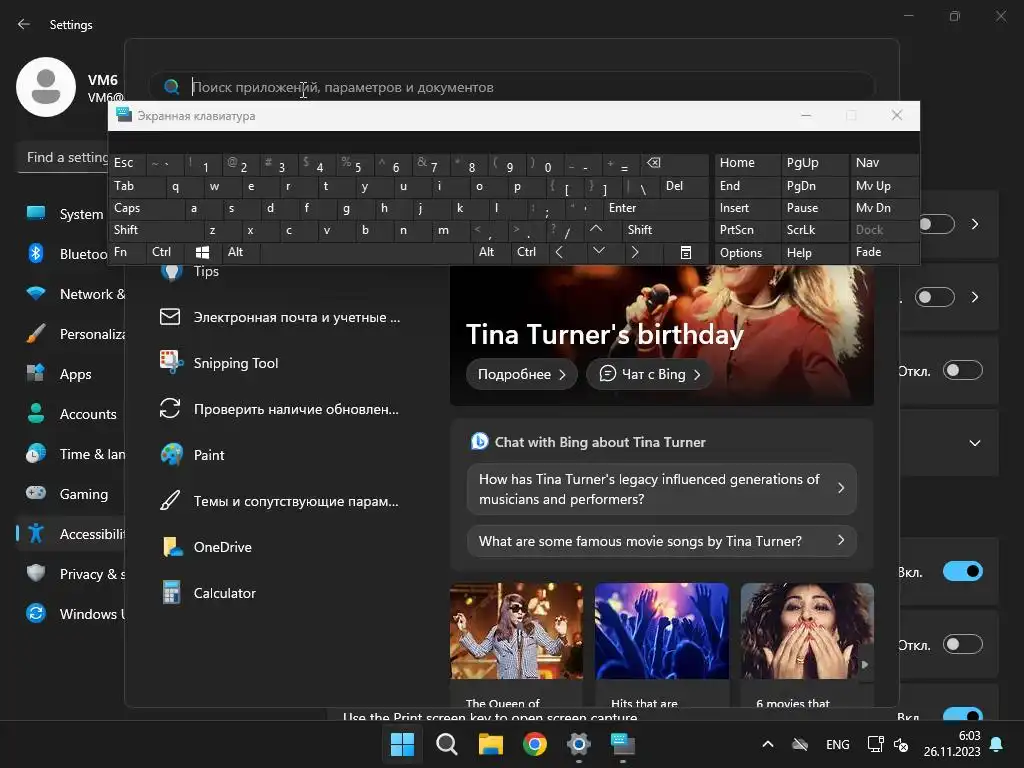Click the Чат с Bing button
This screenshot has height=768, width=1024.
point(650,374)
